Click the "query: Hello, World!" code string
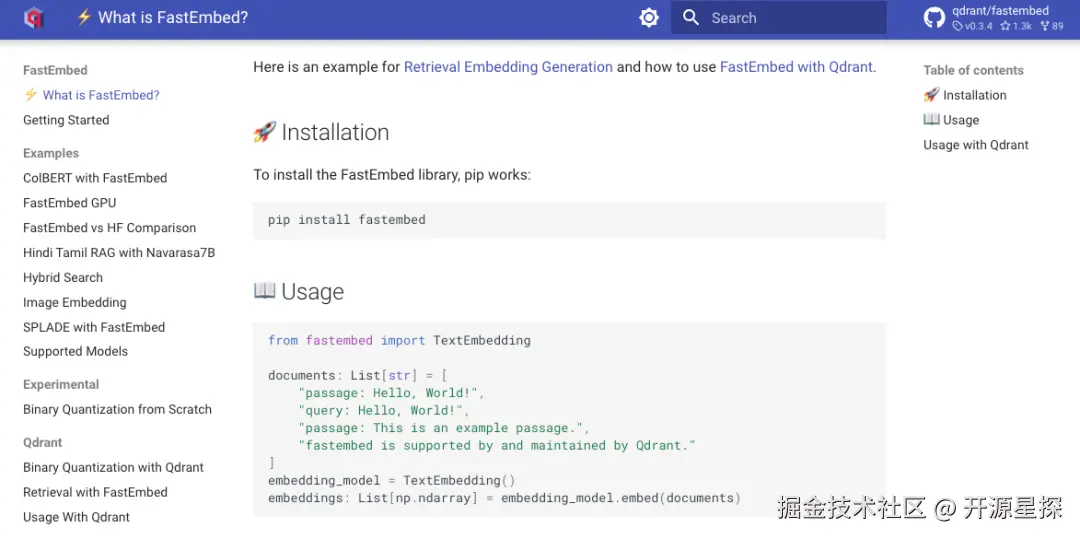Image resolution: width=1080 pixels, height=539 pixels. (x=380, y=410)
